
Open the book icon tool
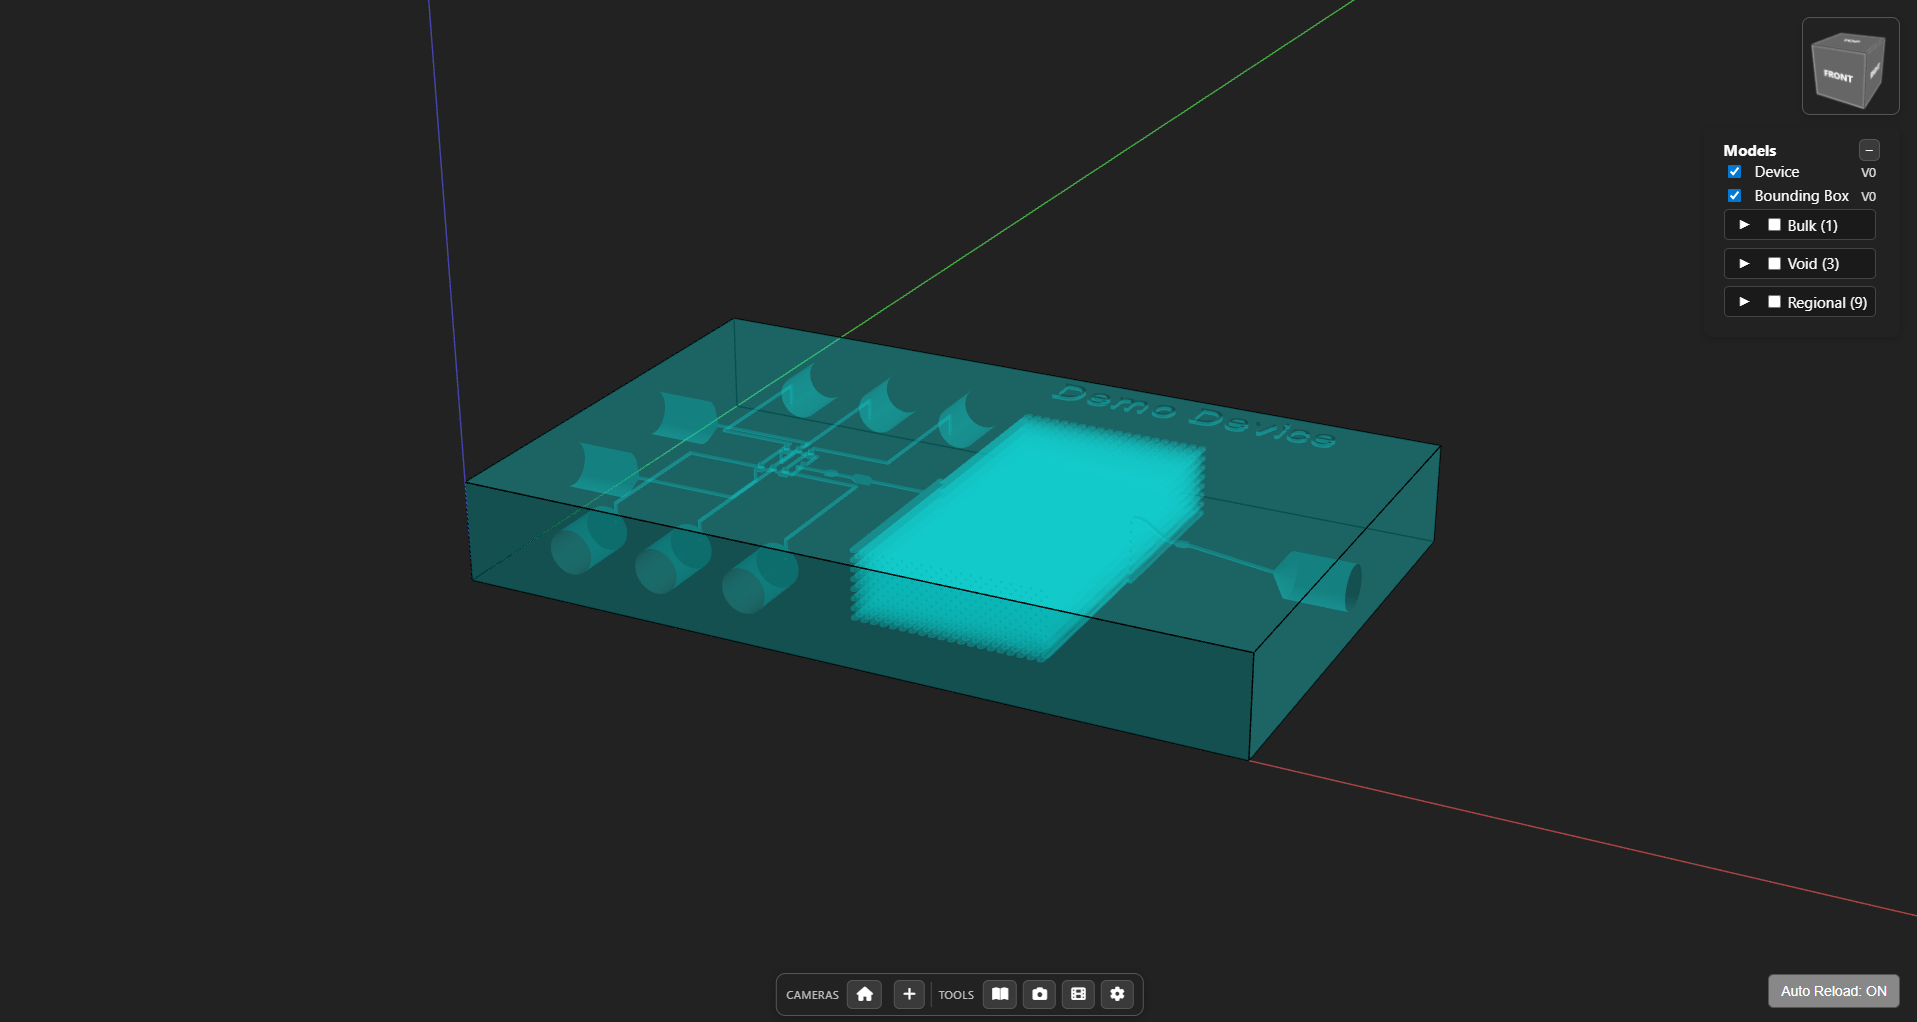click(1000, 994)
